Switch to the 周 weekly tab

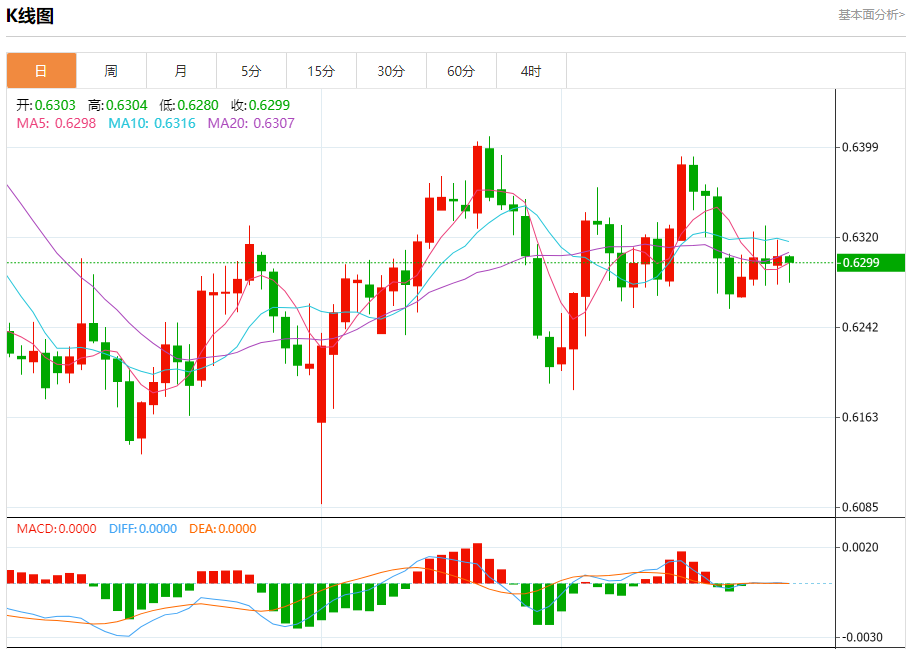click(111, 71)
